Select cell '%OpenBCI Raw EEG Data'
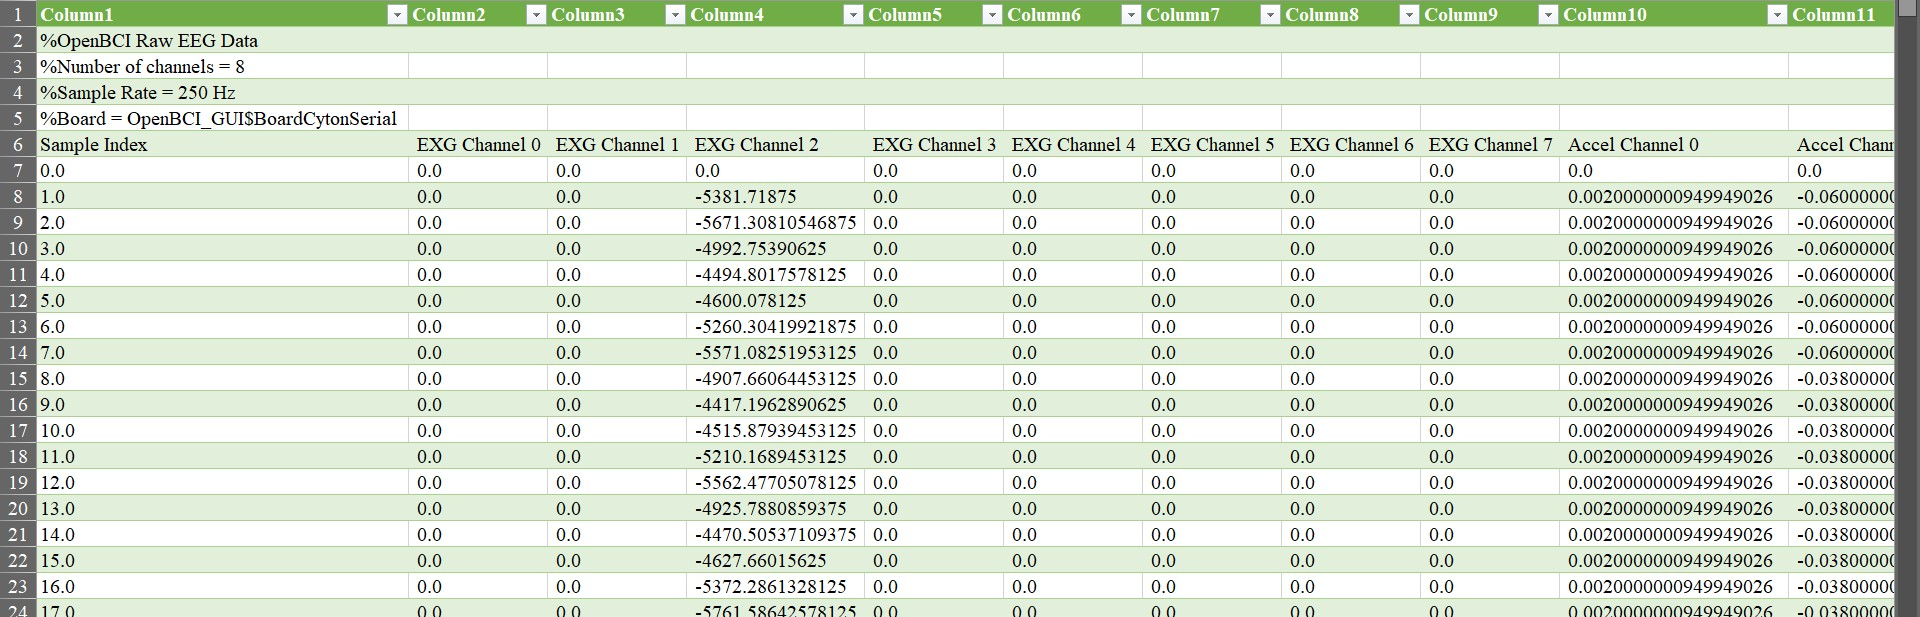1920x617 pixels. click(x=222, y=41)
